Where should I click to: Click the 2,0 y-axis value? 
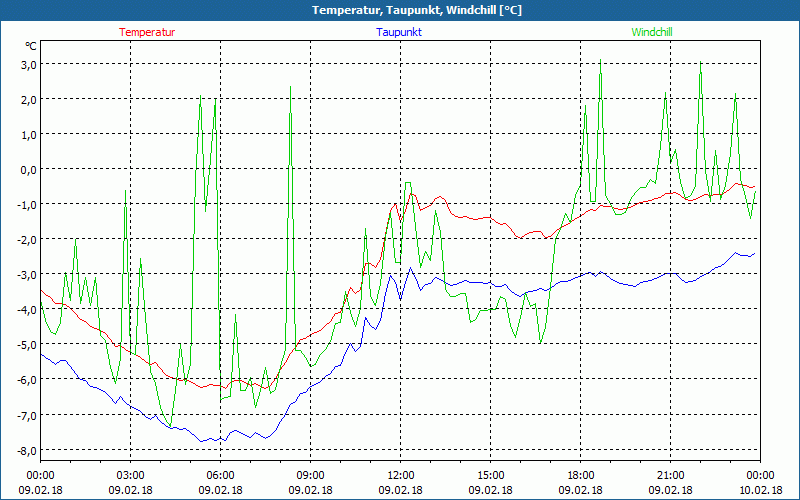pos(28,99)
